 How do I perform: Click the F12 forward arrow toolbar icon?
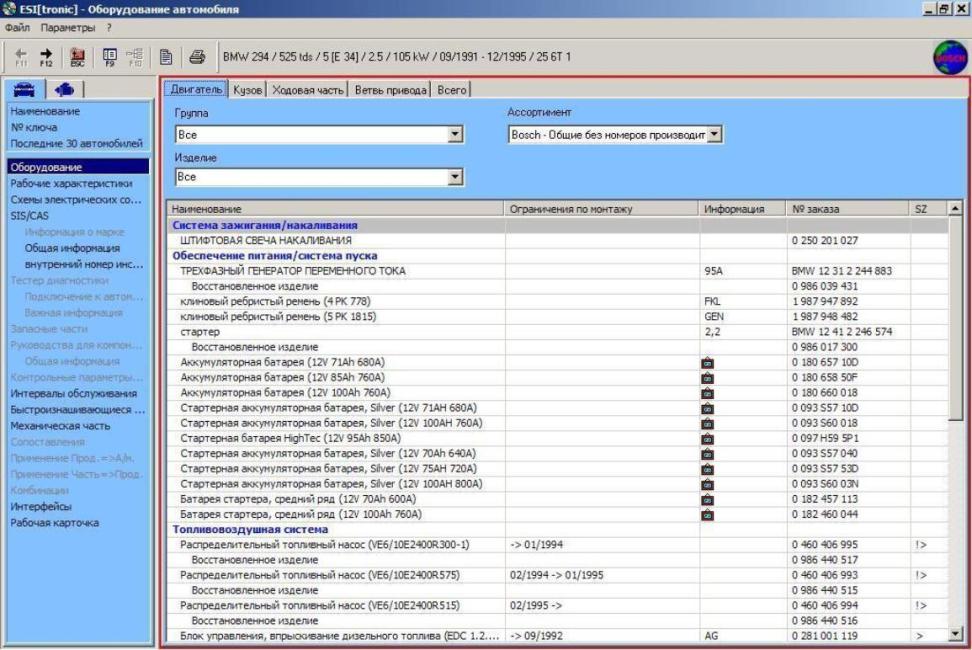47,56
